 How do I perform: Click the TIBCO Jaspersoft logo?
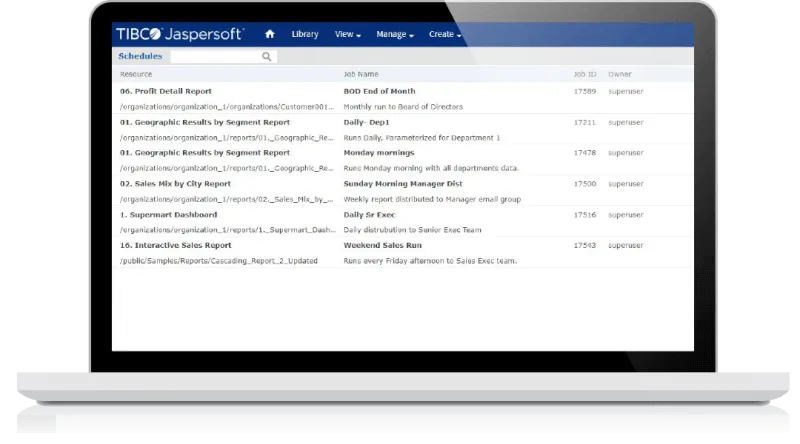(180, 34)
